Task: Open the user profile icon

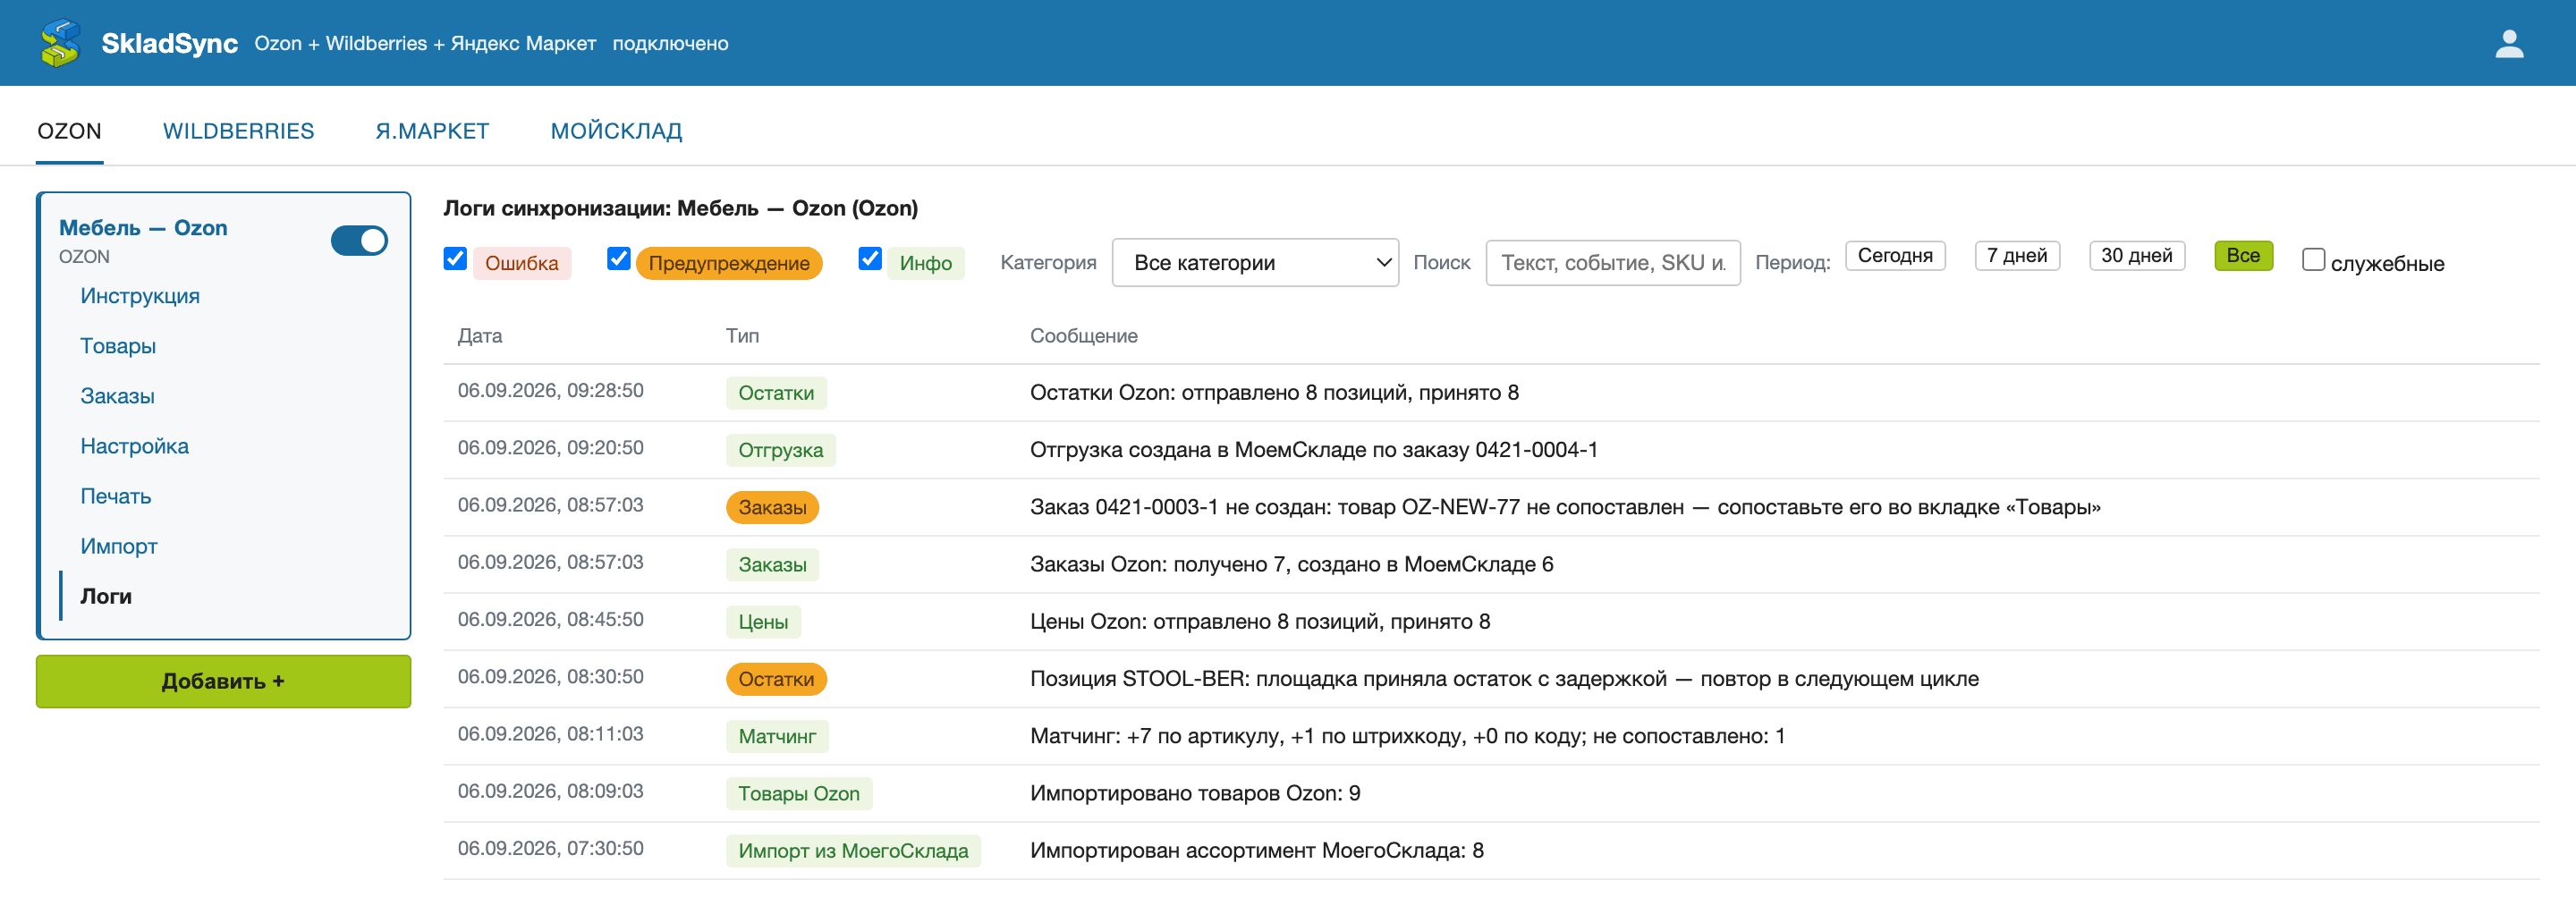Action: tap(2509, 43)
